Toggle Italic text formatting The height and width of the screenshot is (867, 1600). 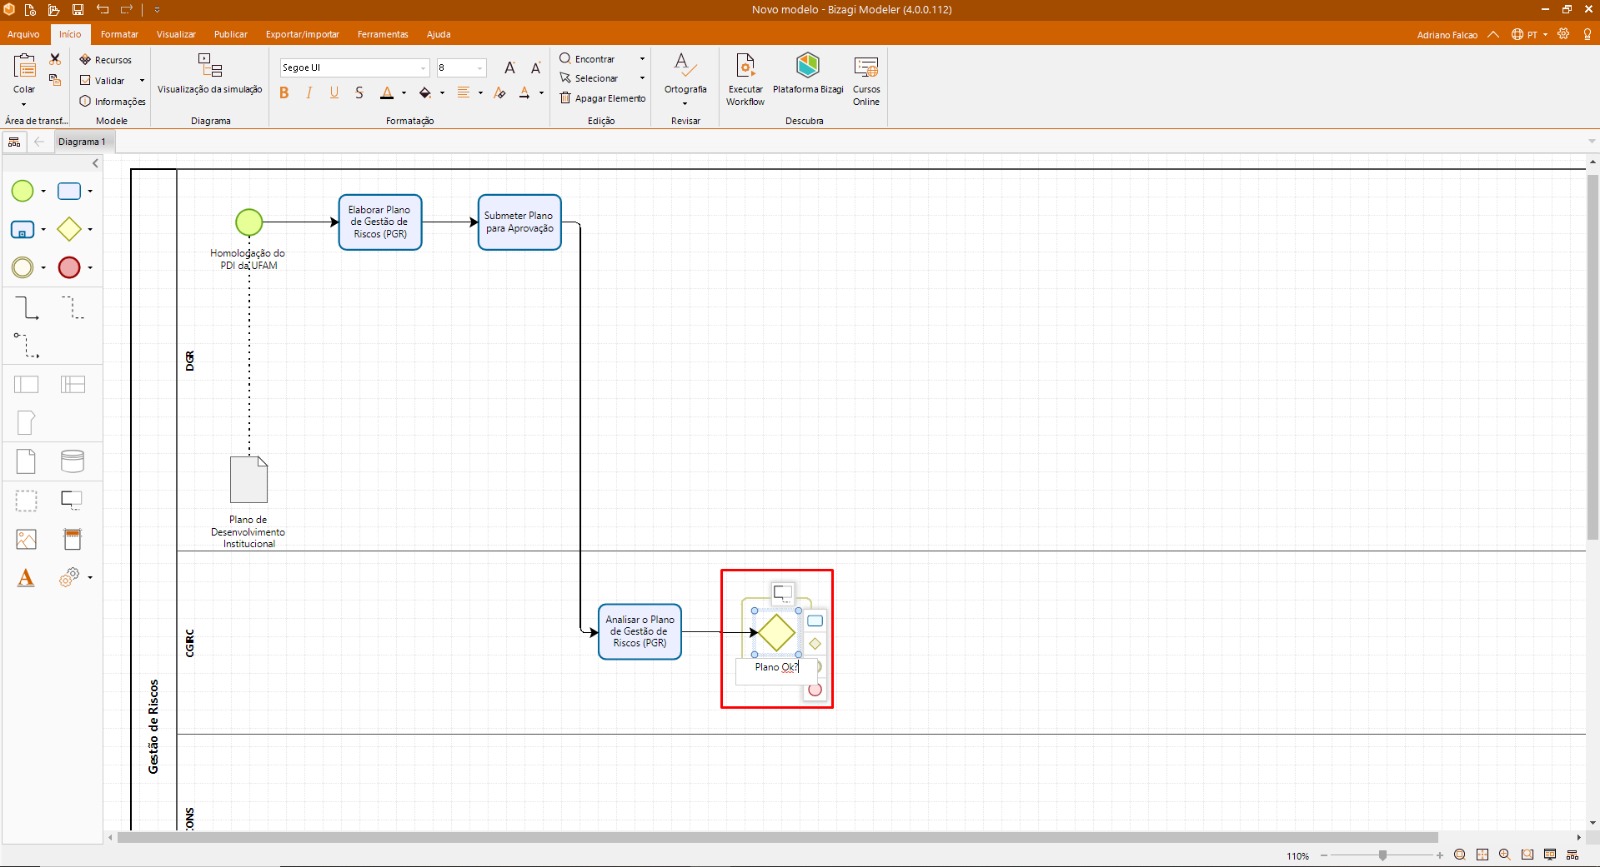point(309,93)
